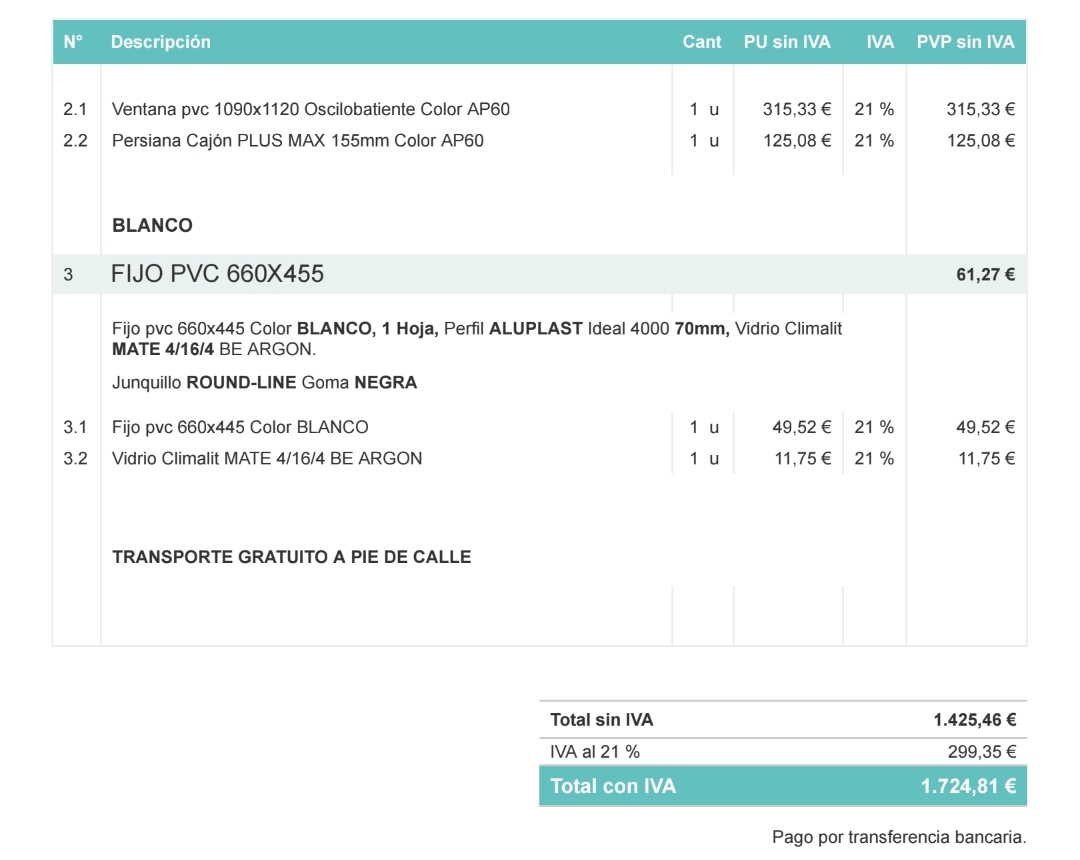Select unit price 315,33 € of Ventana

pyautogui.click(x=797, y=109)
